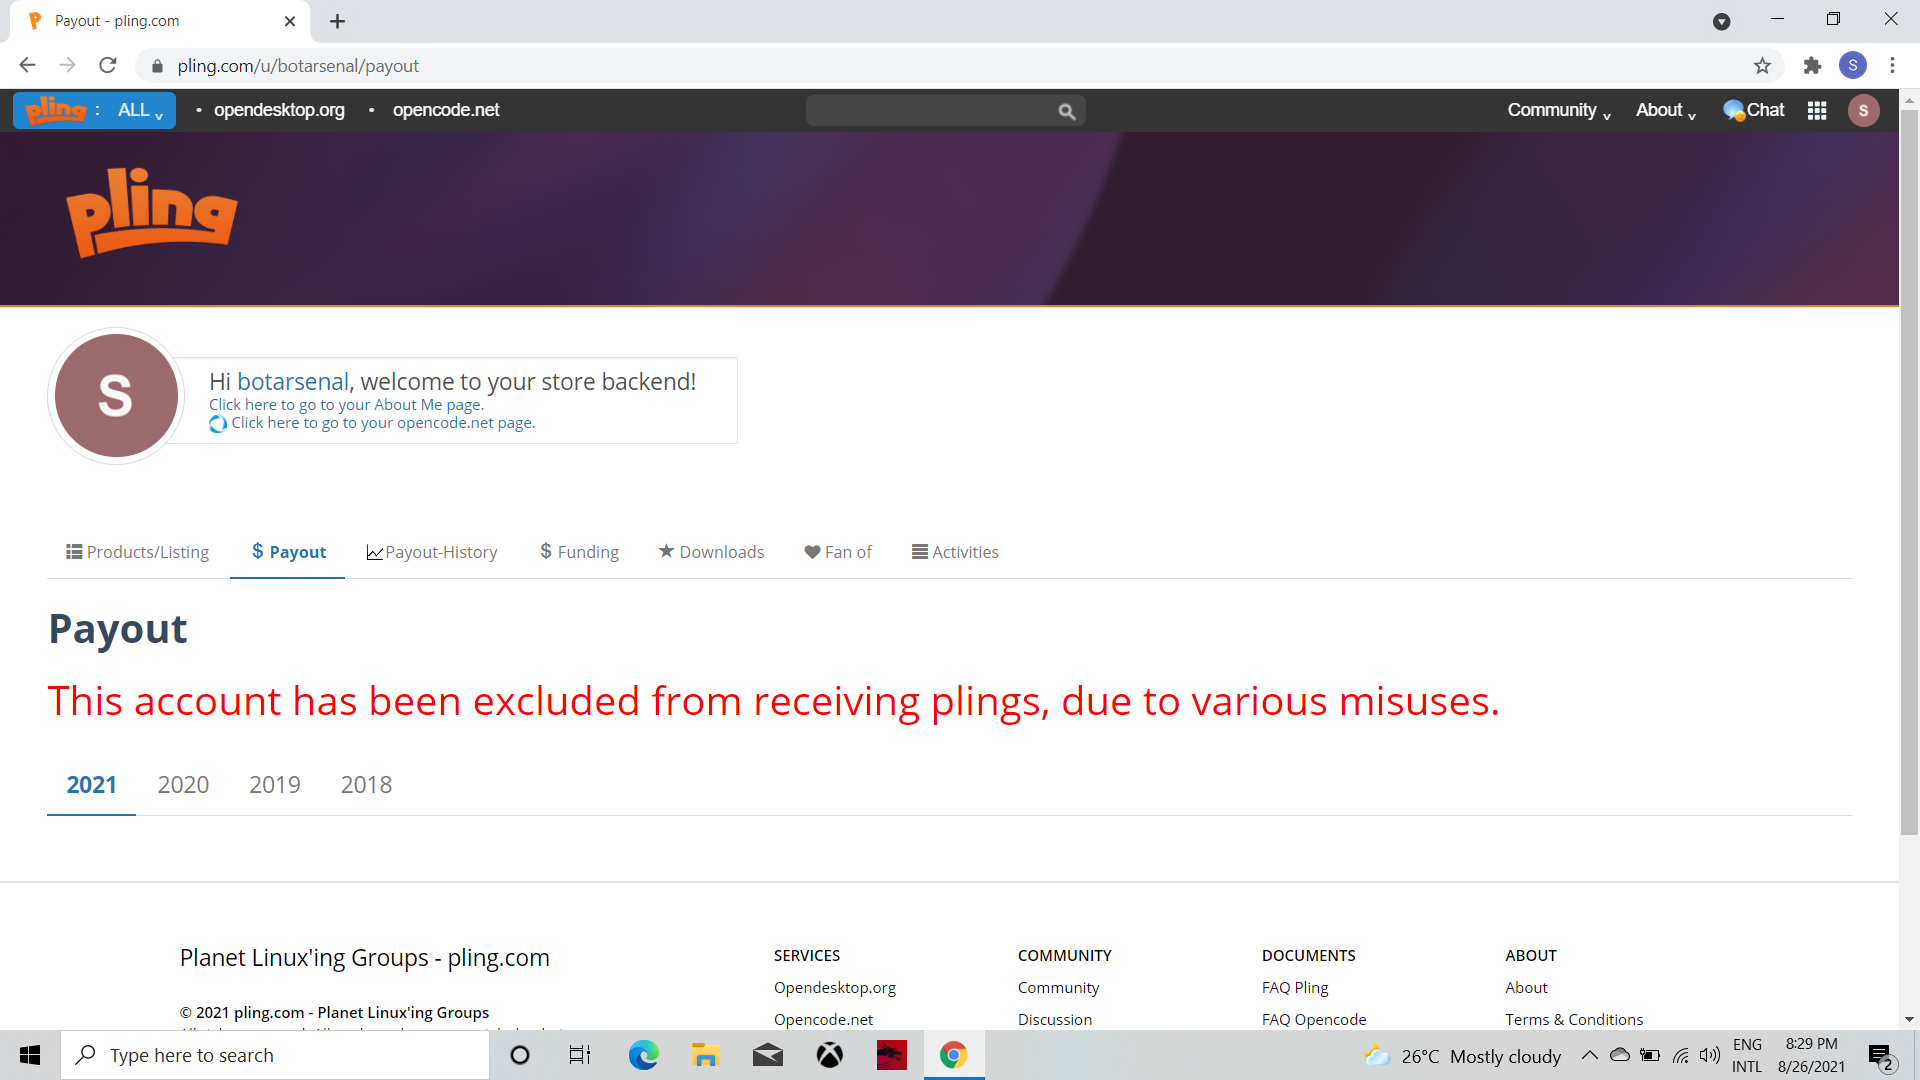Screen dimensions: 1920x1080
Task: Expand the About dropdown menu
Action: point(1665,110)
